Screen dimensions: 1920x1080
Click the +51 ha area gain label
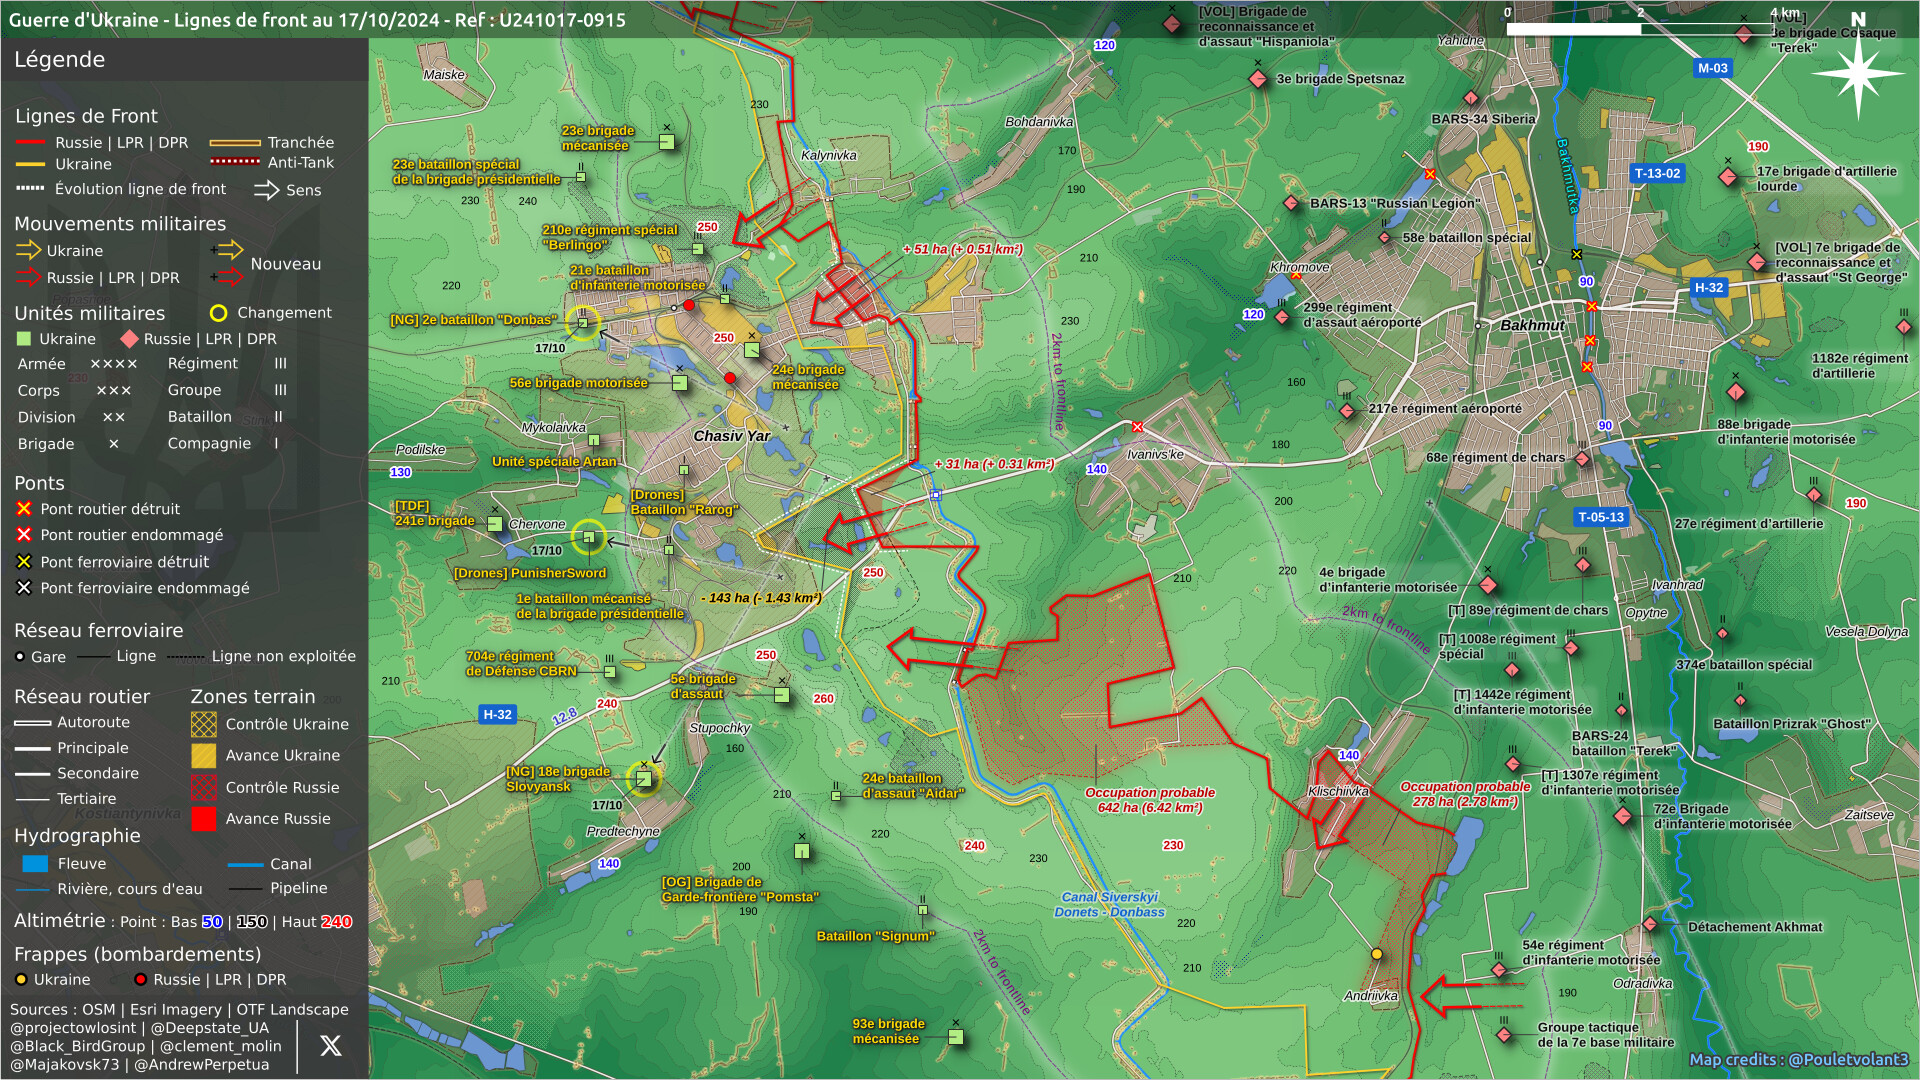[962, 249]
